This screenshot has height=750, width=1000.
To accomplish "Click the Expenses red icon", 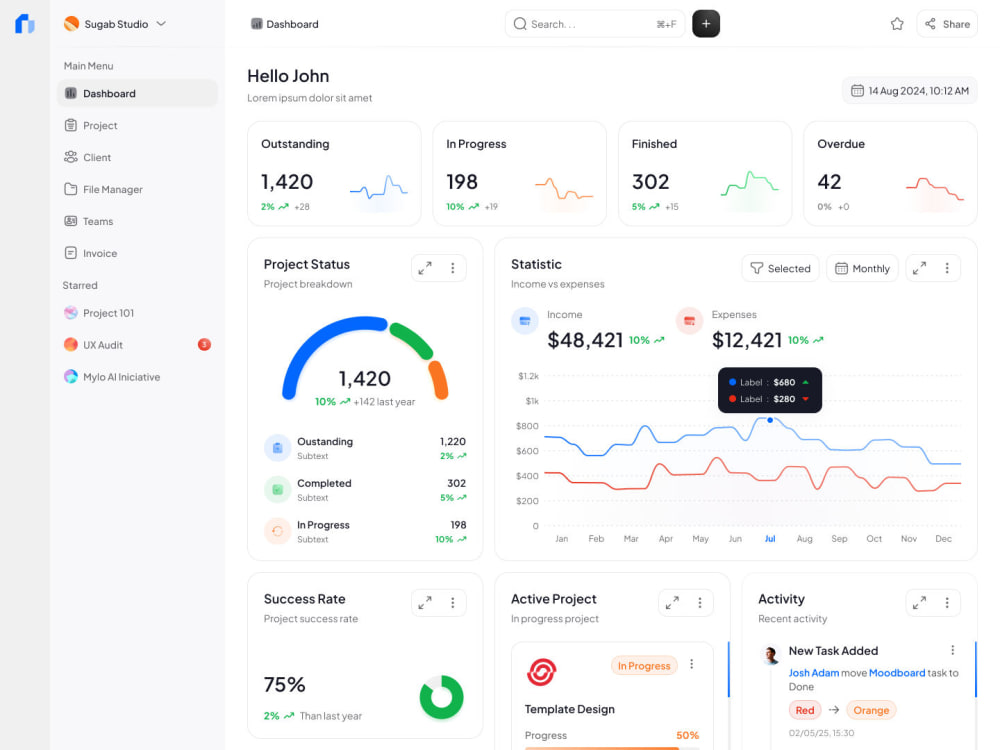I will point(689,321).
